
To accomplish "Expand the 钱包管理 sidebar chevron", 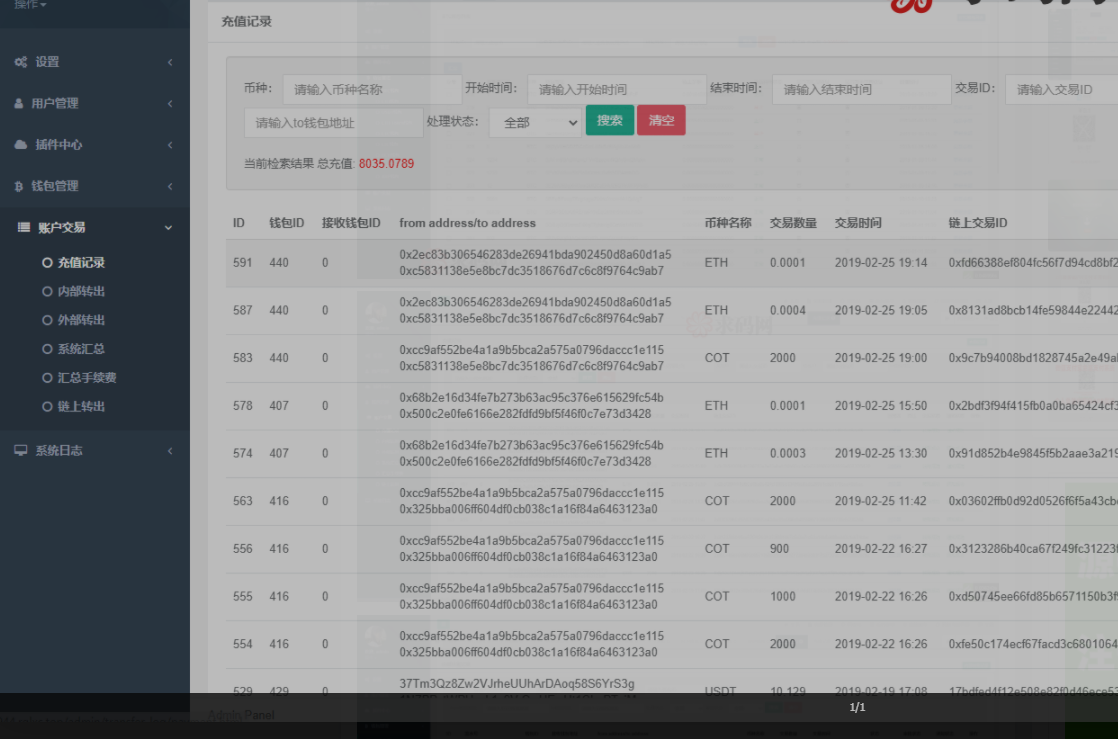I will (170, 186).
